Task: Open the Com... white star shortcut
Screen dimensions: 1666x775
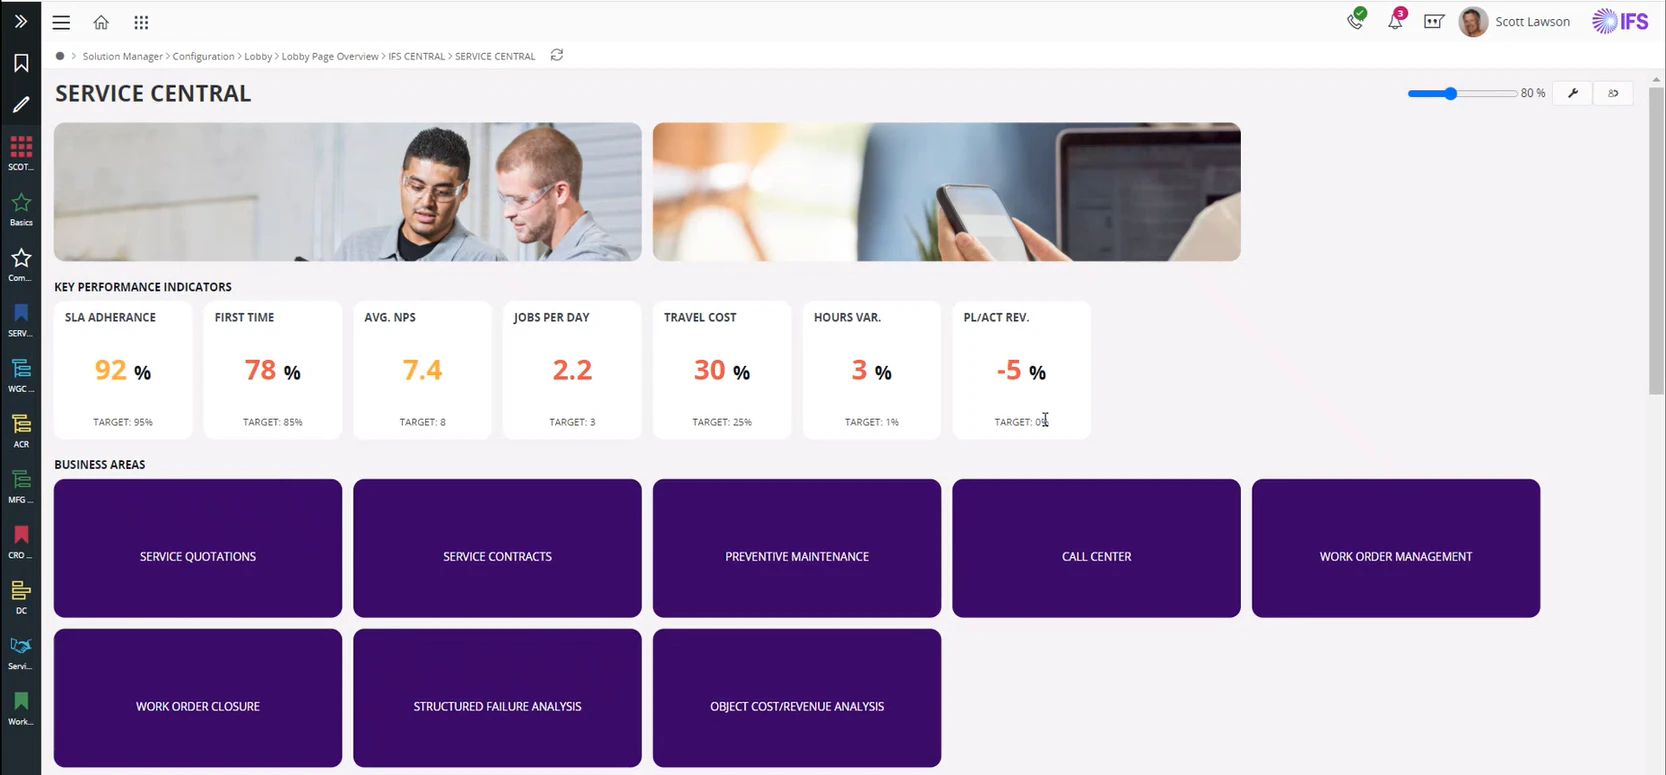Action: tap(21, 264)
